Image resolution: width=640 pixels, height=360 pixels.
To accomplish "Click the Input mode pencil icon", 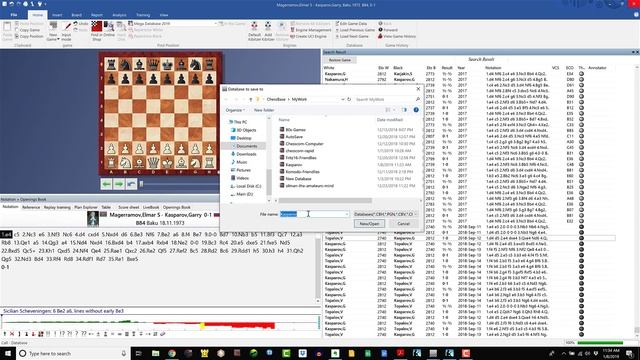I will click(x=67, y=27).
